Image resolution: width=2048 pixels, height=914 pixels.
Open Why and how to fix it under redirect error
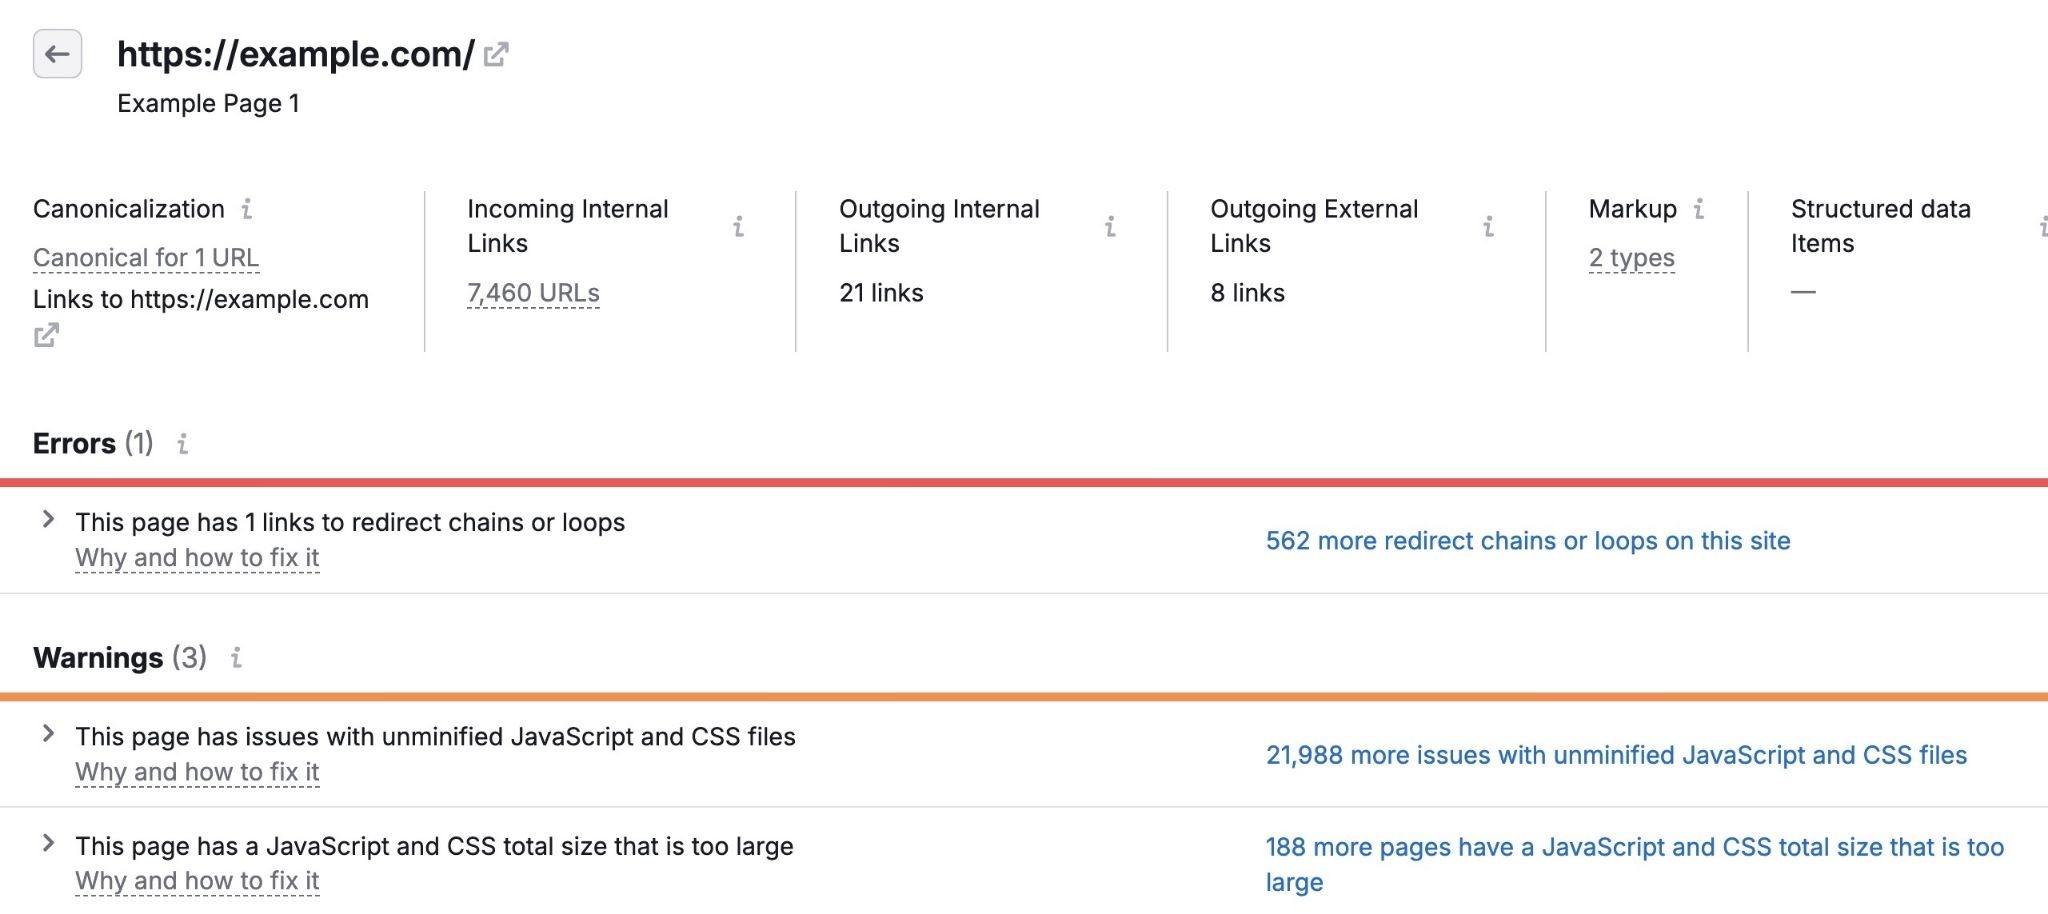pyautogui.click(x=196, y=557)
